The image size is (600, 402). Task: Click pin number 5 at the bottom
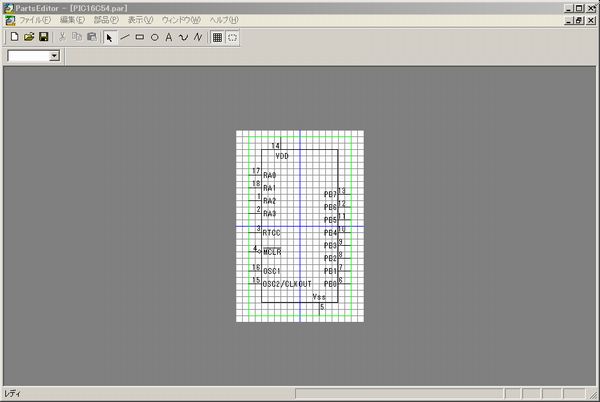click(323, 306)
